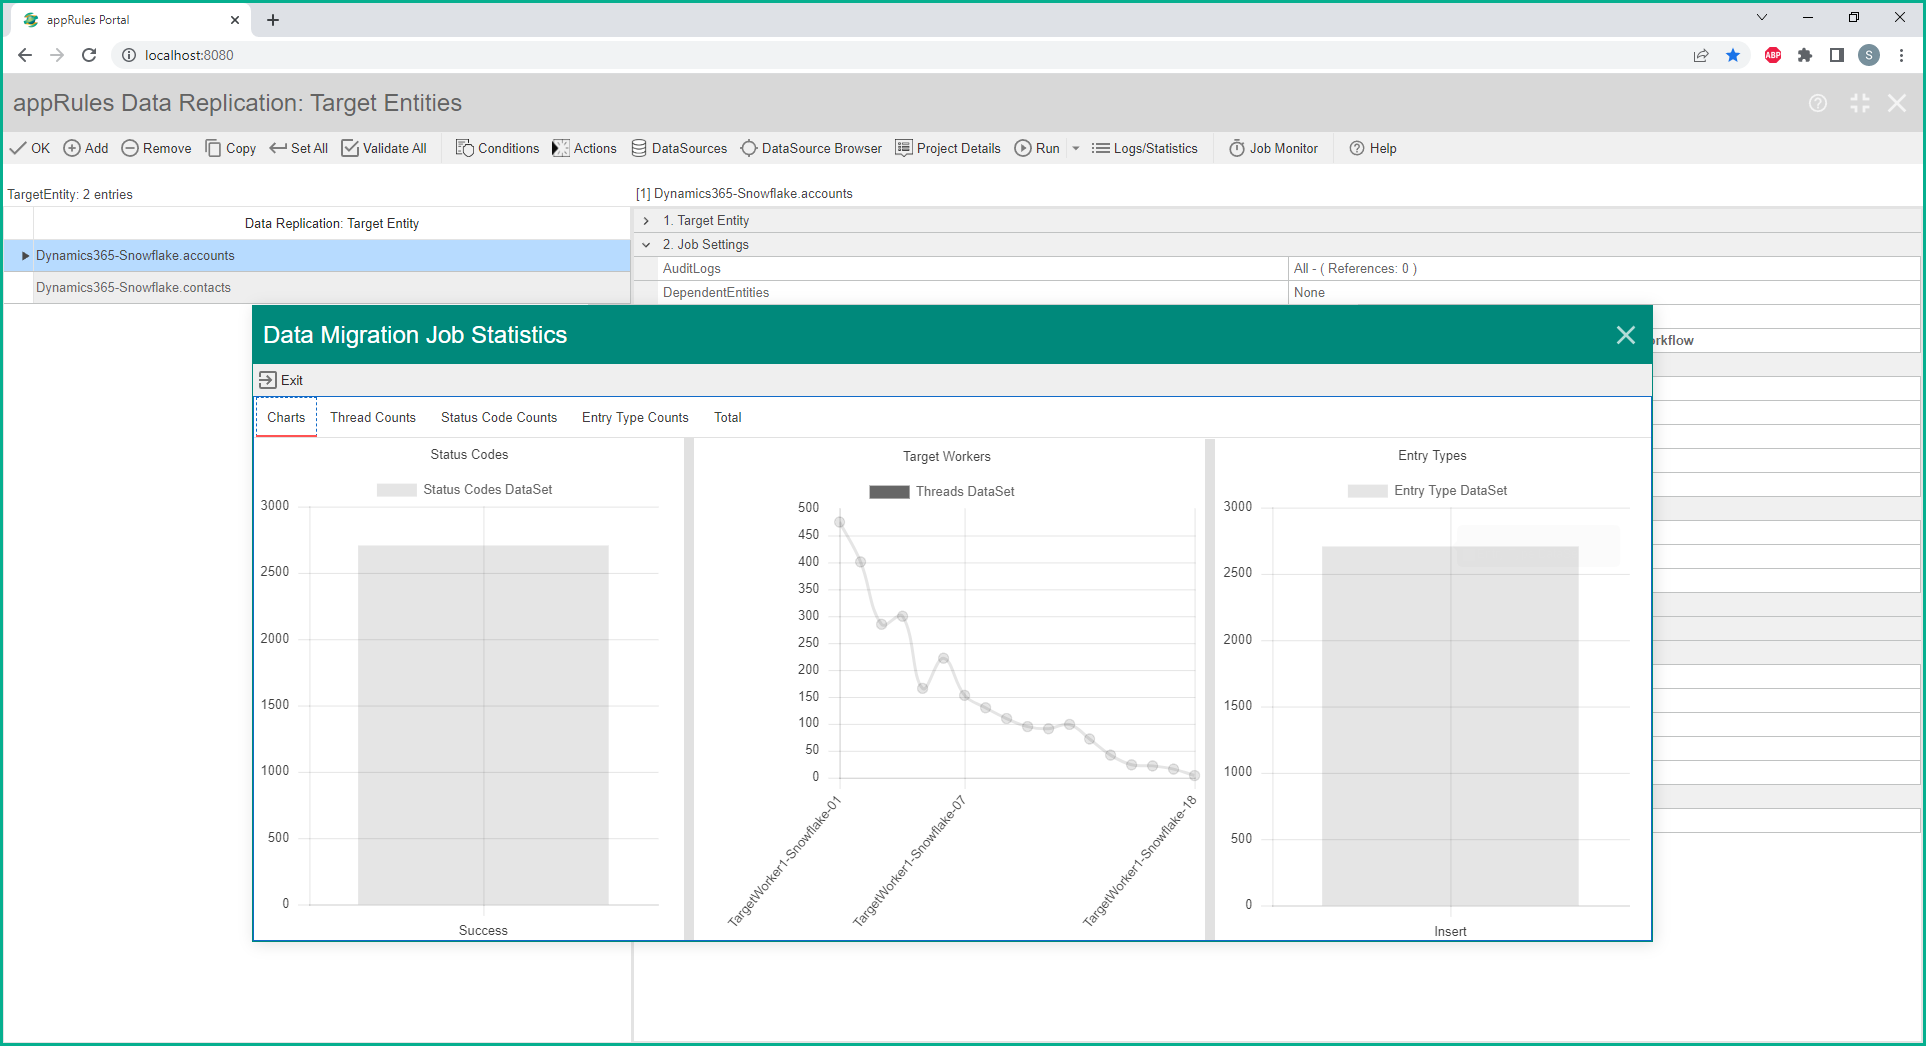Open the DataSource Browser
The height and width of the screenshot is (1046, 1926).
[812, 148]
